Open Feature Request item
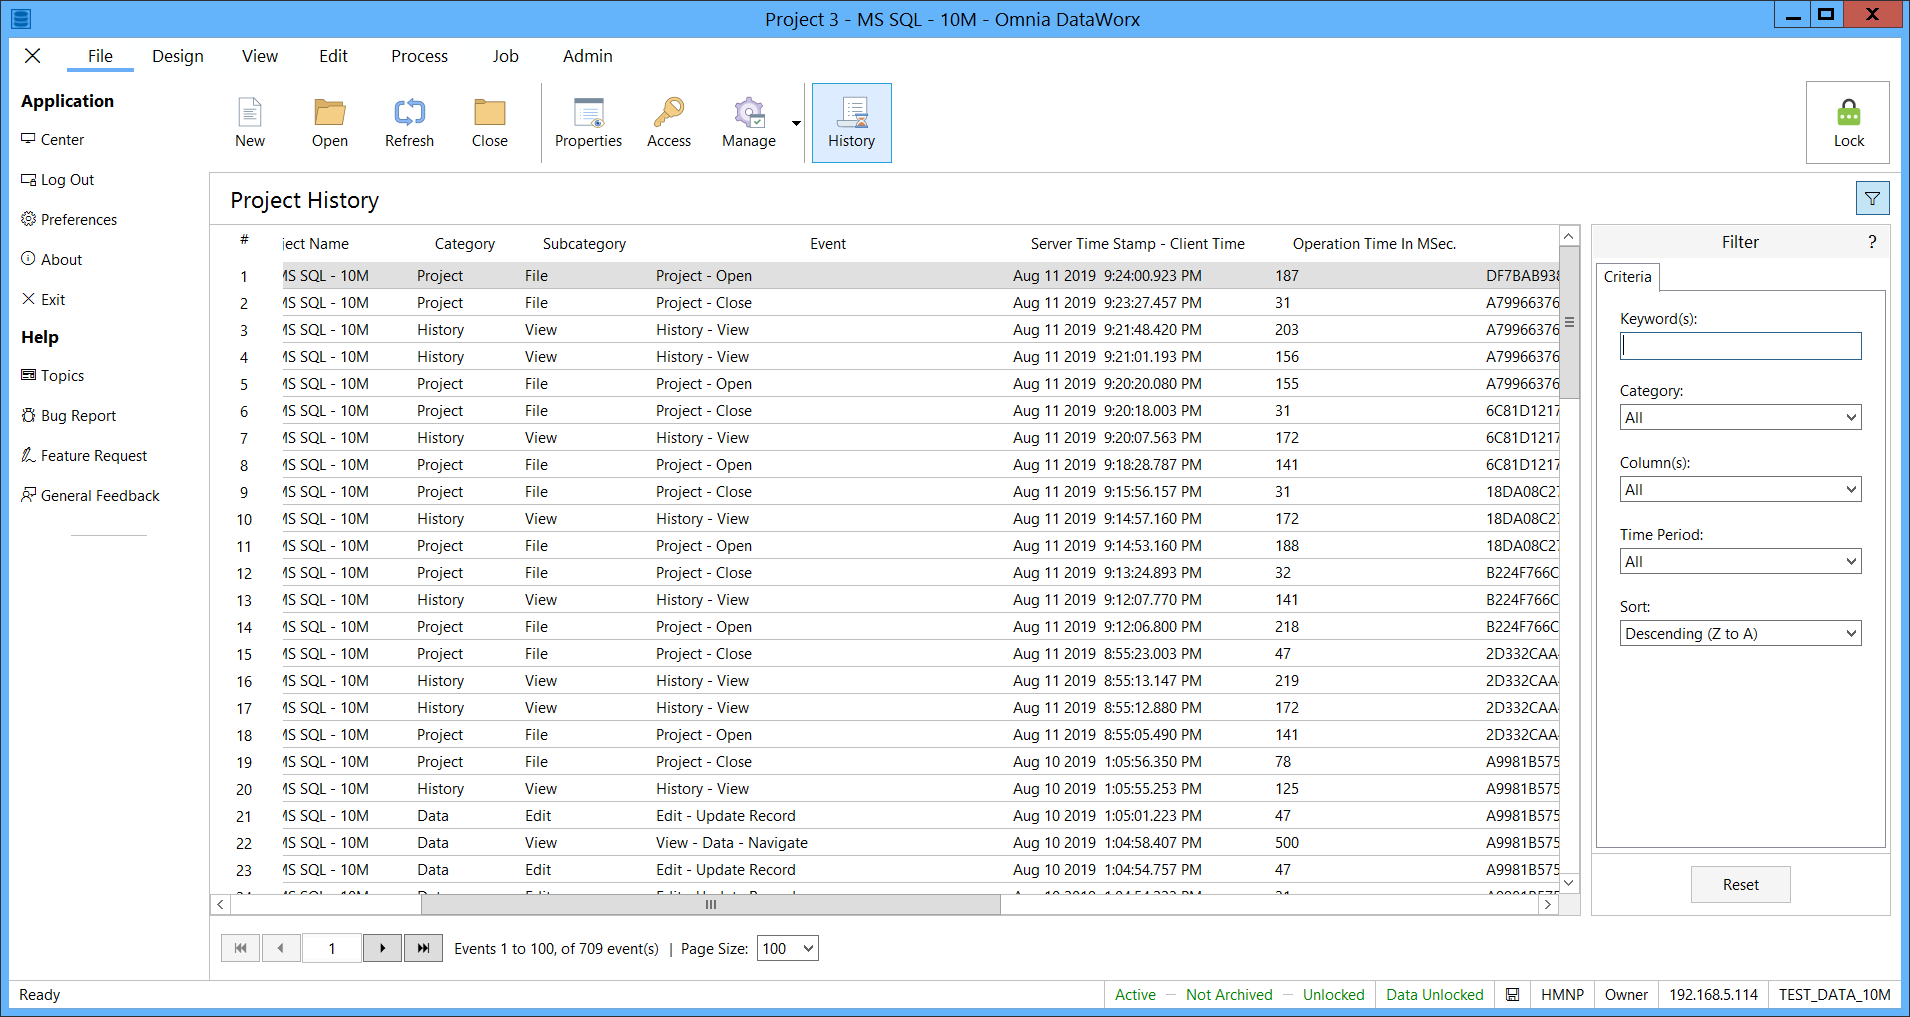This screenshot has height=1017, width=1910. (84, 456)
